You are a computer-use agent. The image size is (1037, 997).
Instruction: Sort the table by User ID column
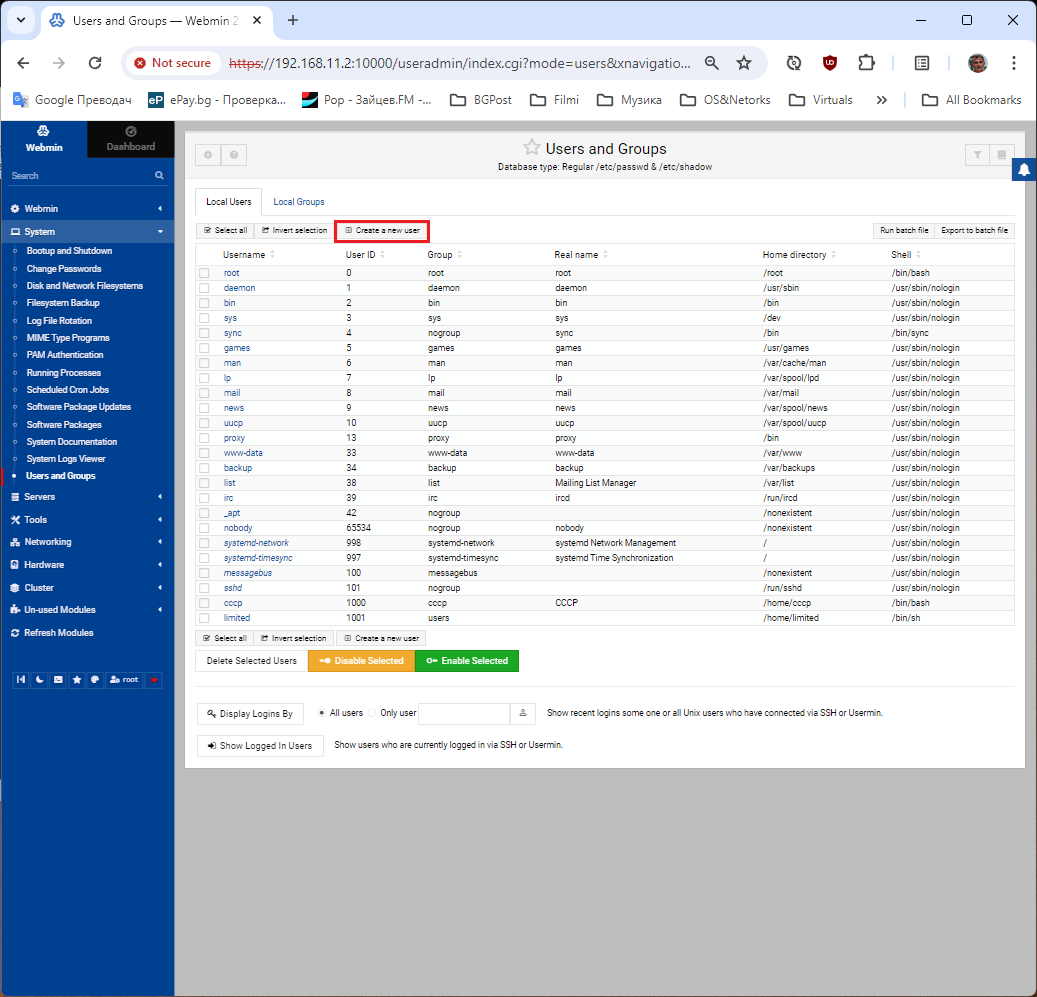click(365, 255)
